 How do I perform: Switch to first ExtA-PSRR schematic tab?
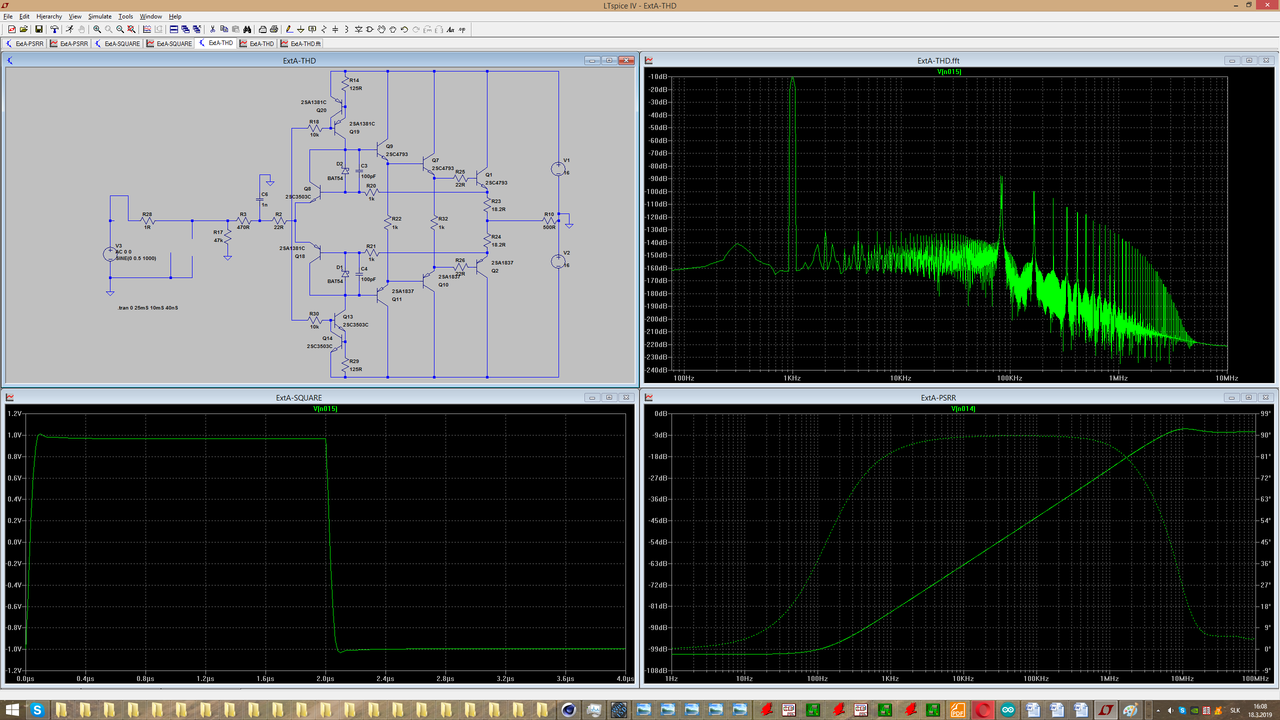coord(25,44)
